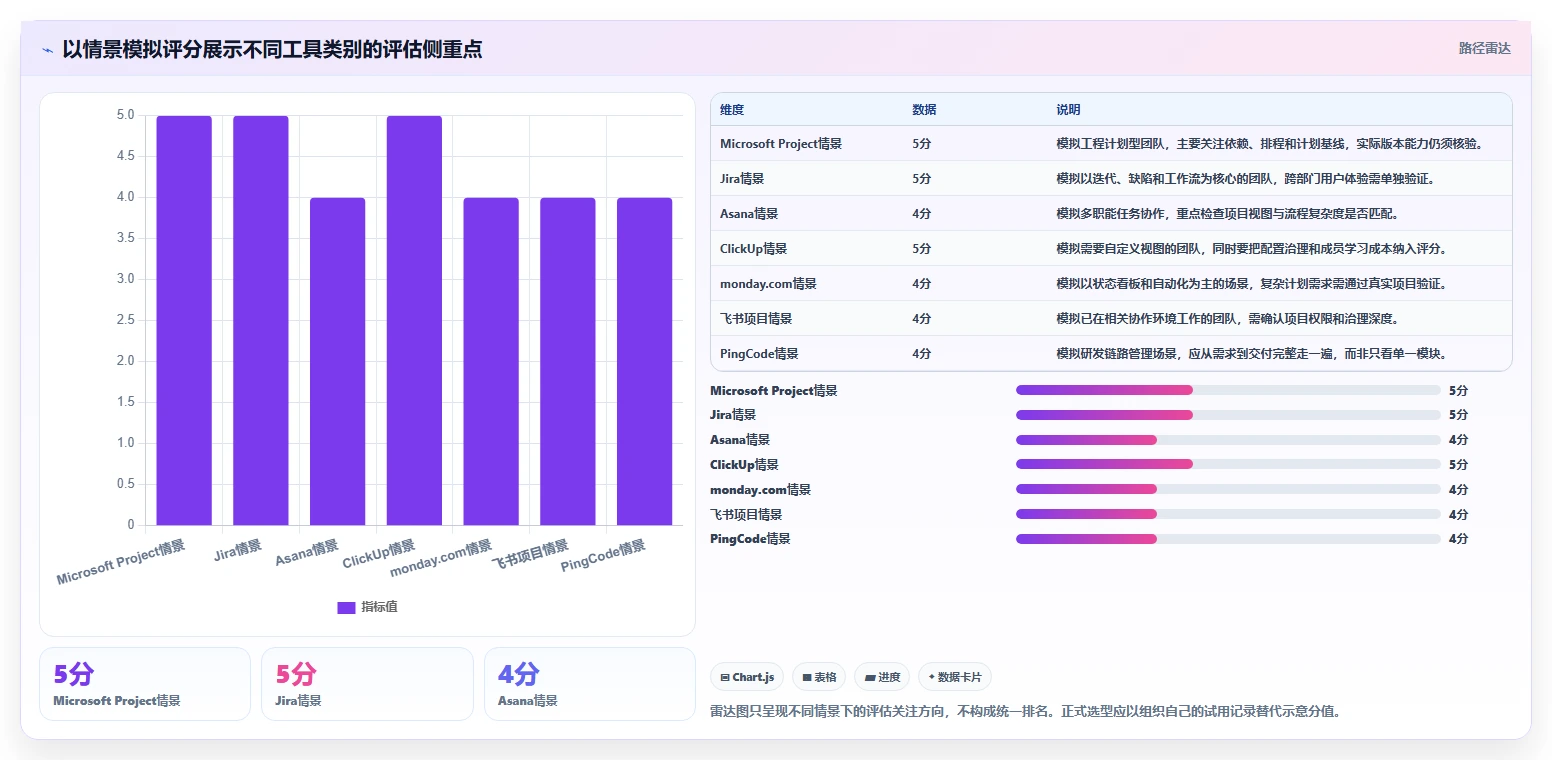Click the Microsoft Project情景 x-axis label on the chart
Viewport: 1552px width, 760px height.
point(121,563)
